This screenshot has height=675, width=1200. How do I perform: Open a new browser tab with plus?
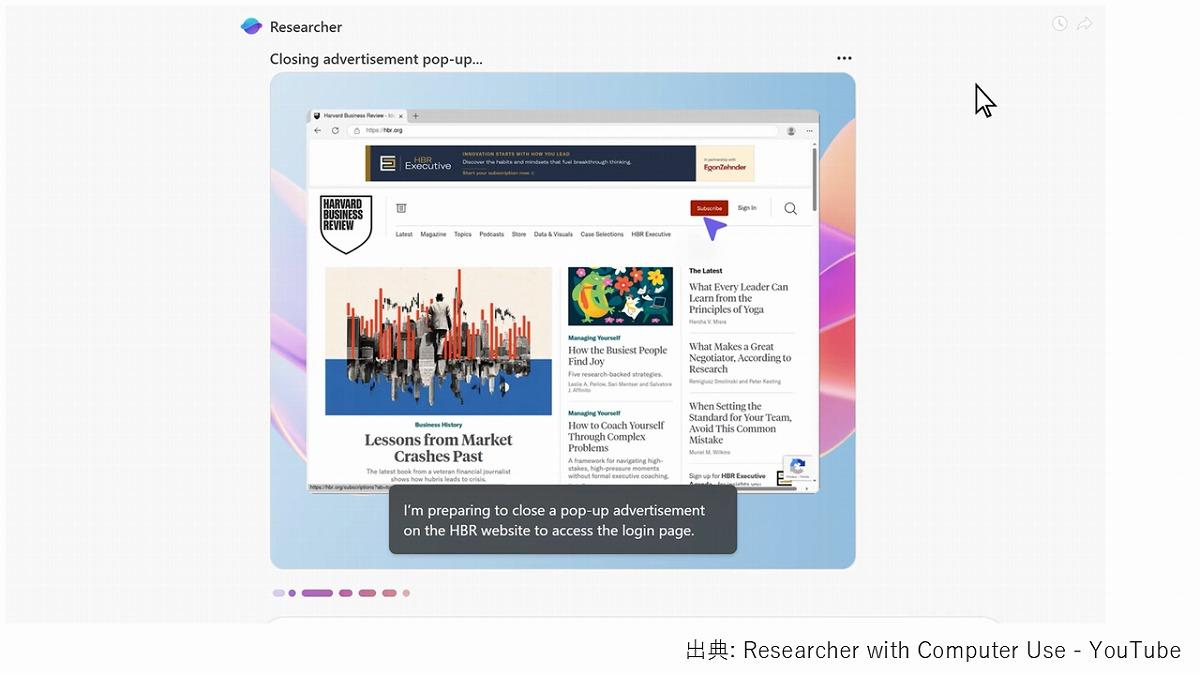[x=416, y=116]
